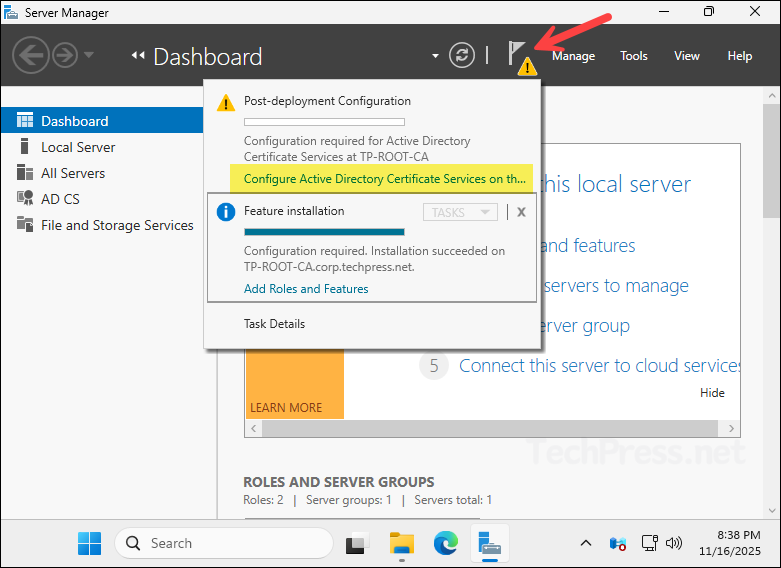Click Server Manager taskbar icon
The height and width of the screenshot is (568, 781).
[x=490, y=543]
